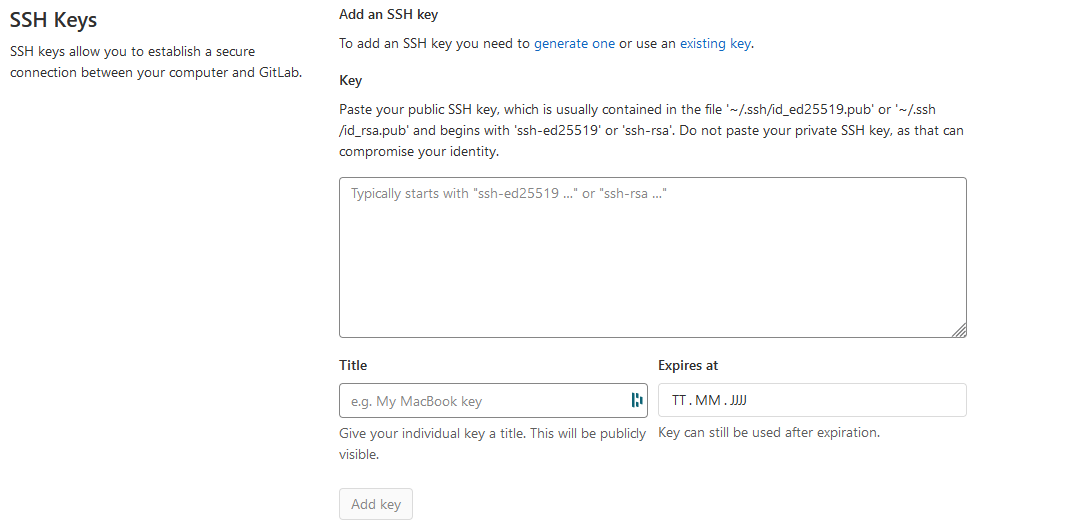The image size is (1067, 529).
Task: Select the JJJJ year segment of expiry date
Action: 738,400
